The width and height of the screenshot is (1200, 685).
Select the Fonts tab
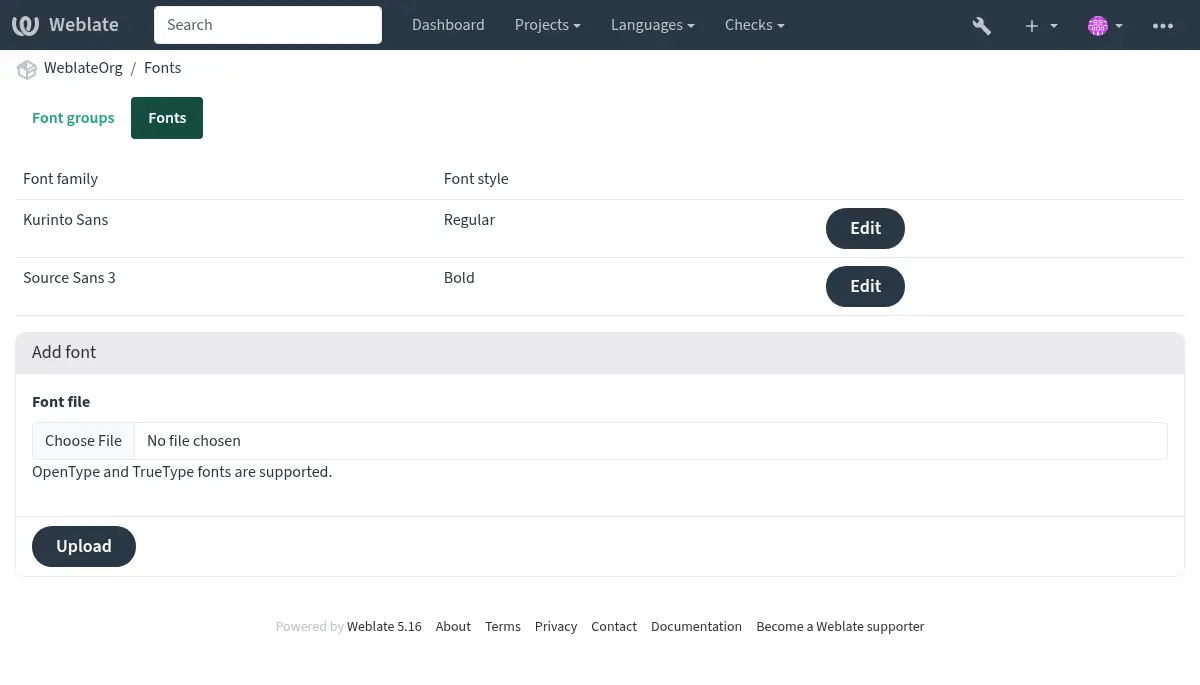click(x=167, y=118)
